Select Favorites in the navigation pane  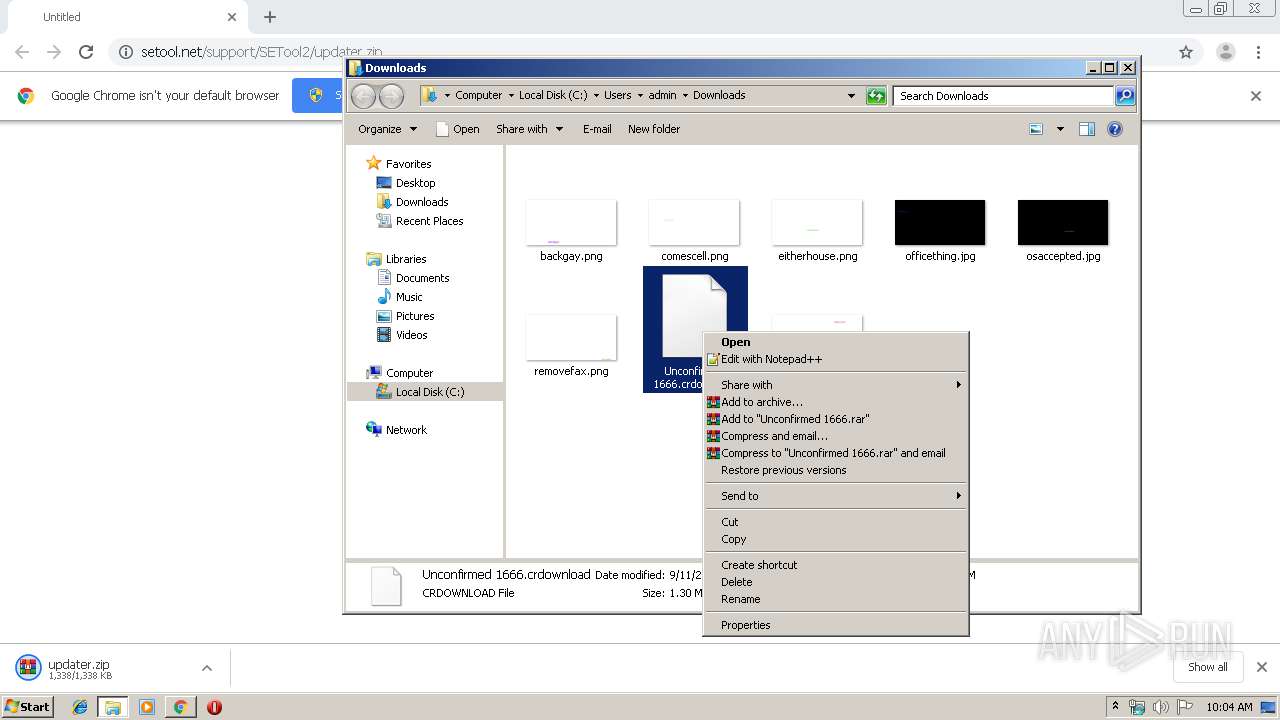(x=408, y=164)
